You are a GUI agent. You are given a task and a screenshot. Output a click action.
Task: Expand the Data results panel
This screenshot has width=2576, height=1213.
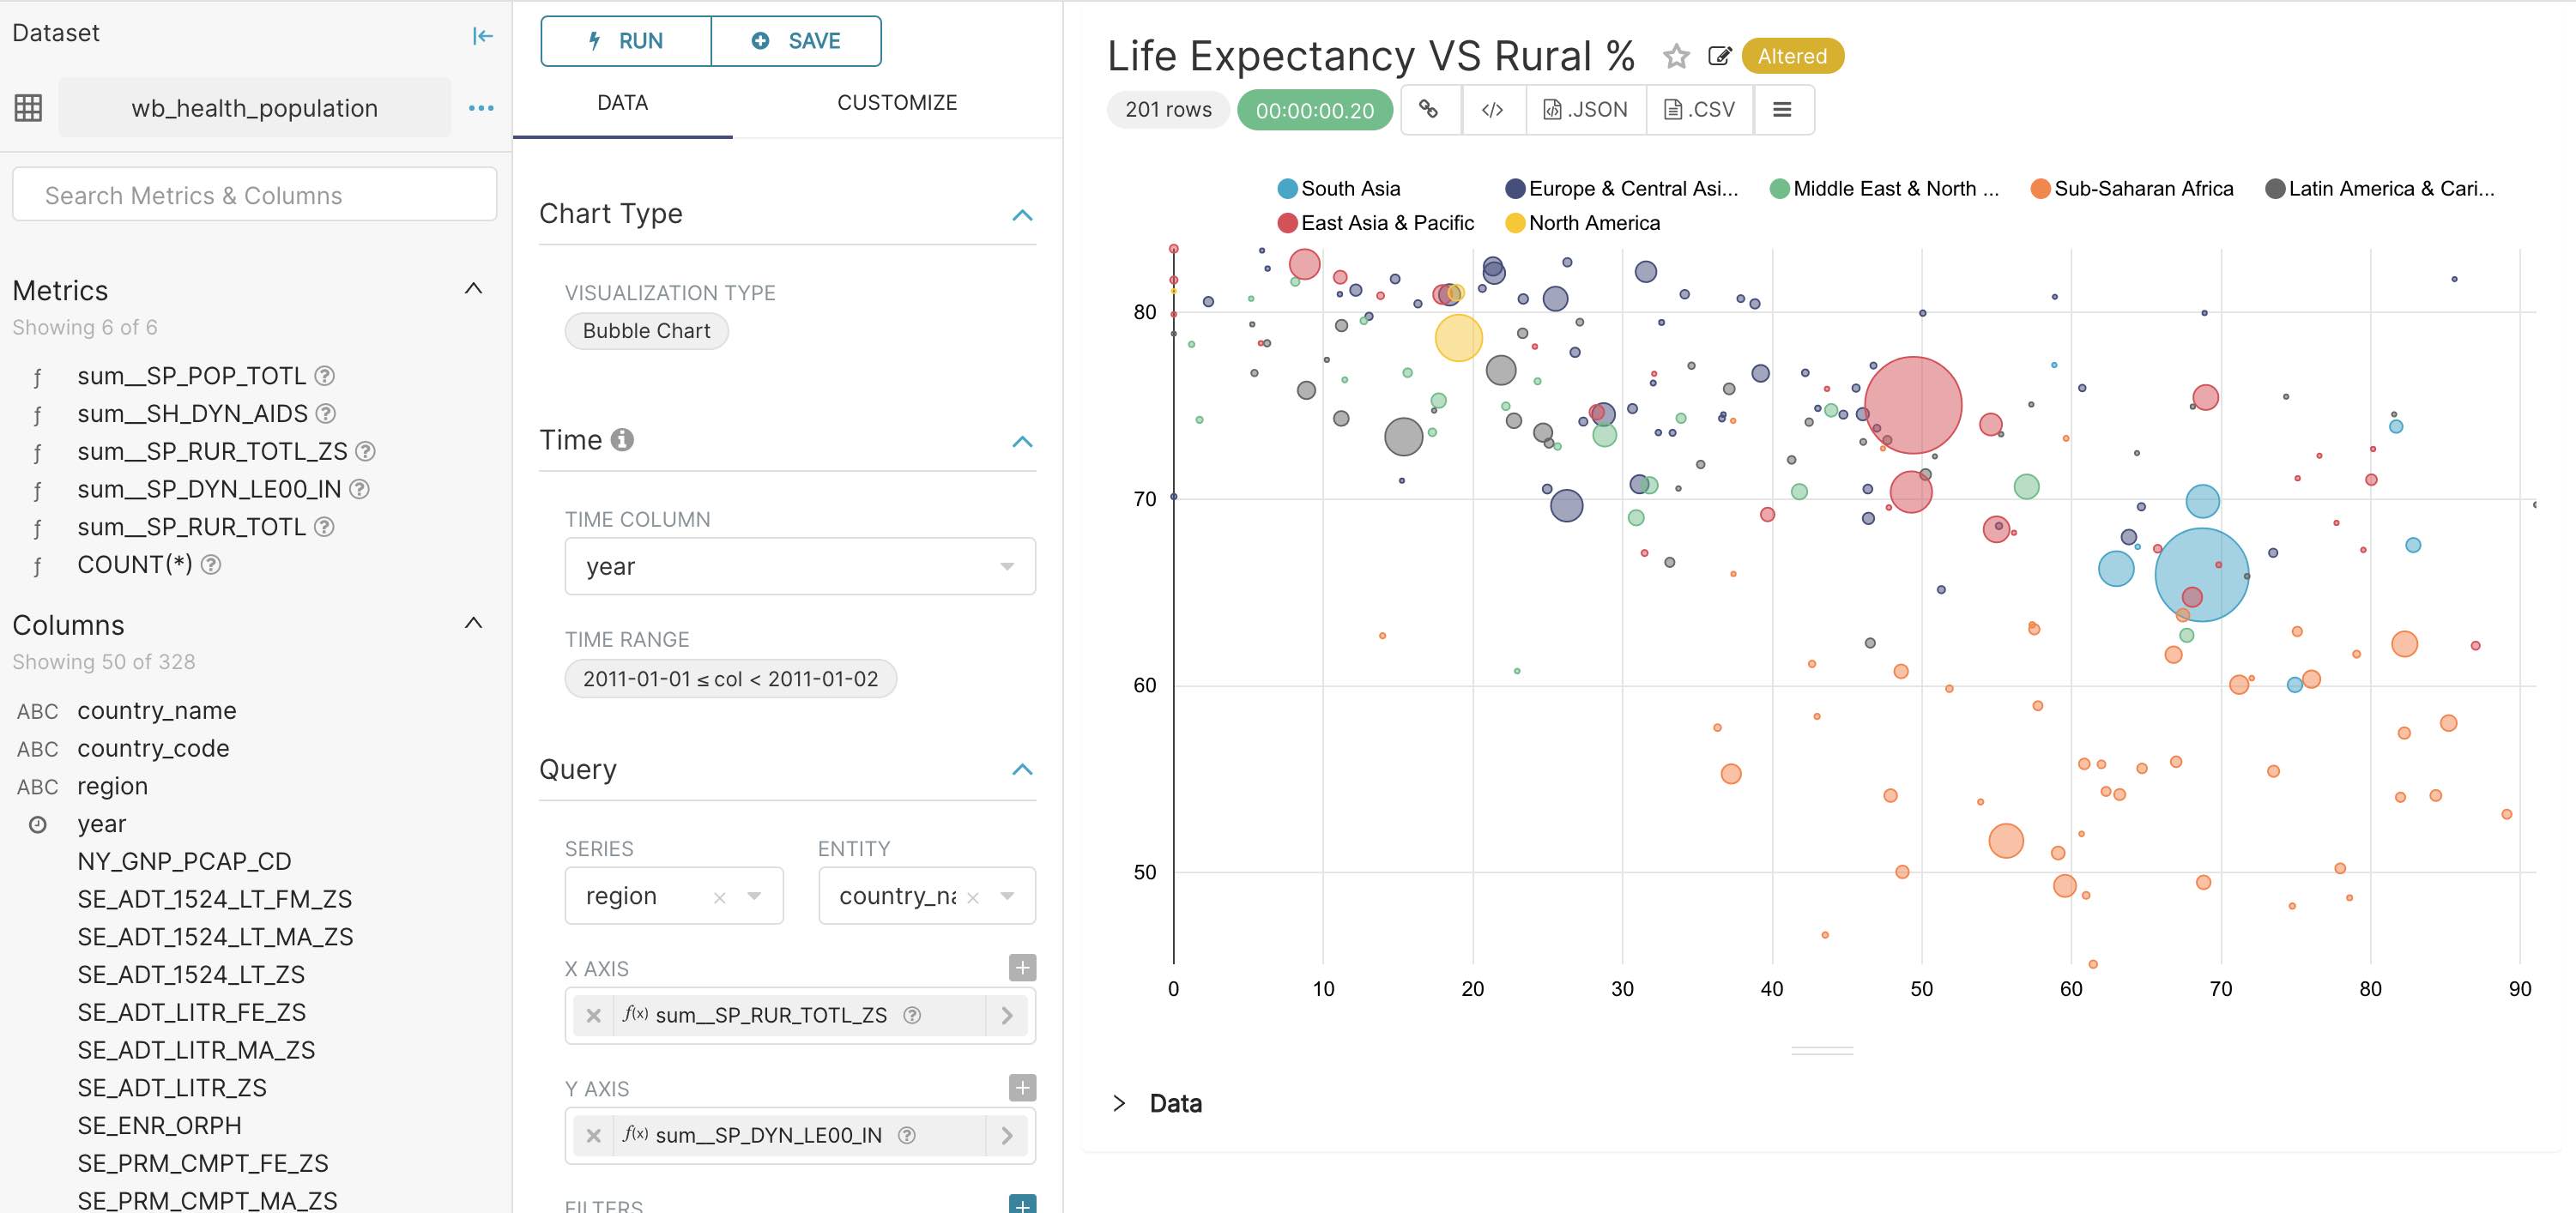[x=1119, y=1103]
